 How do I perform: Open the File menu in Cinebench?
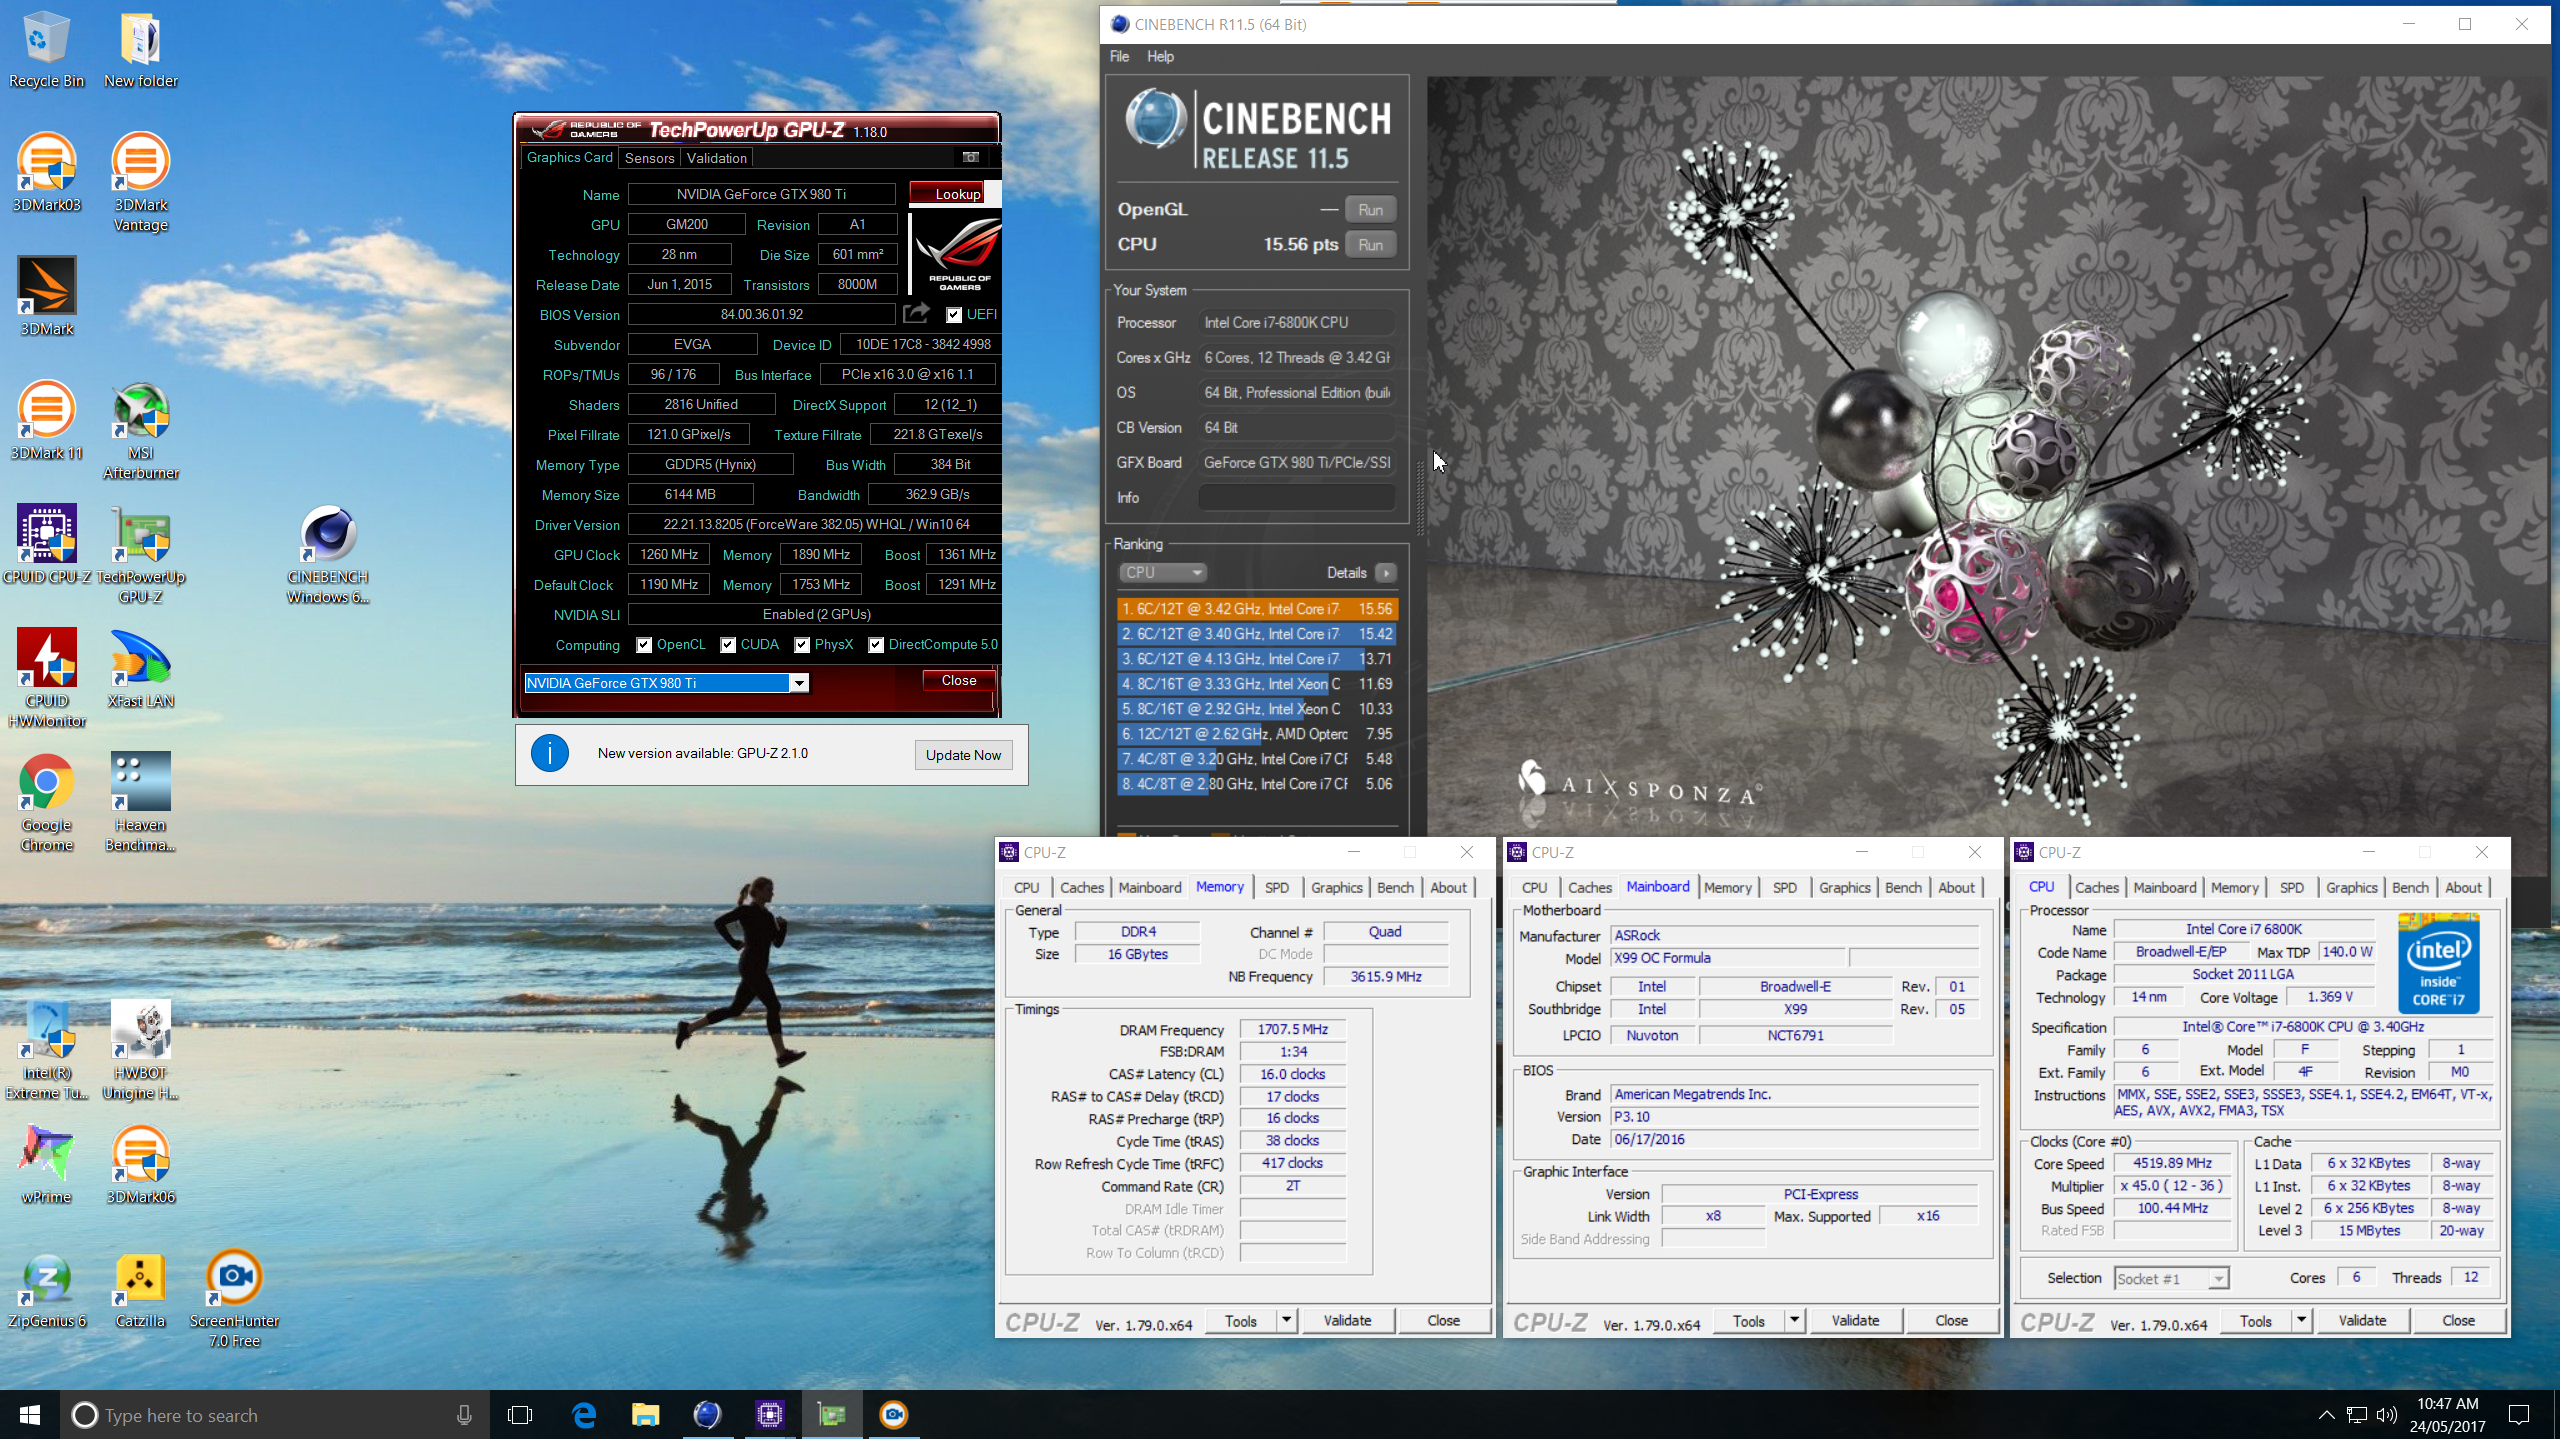click(x=1119, y=56)
